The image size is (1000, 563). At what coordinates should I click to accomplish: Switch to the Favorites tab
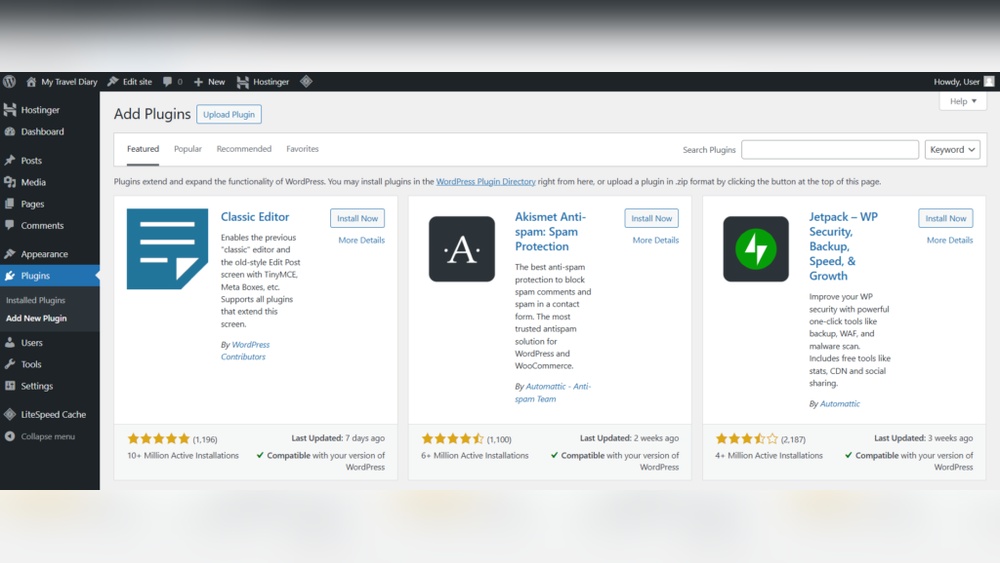tap(302, 149)
